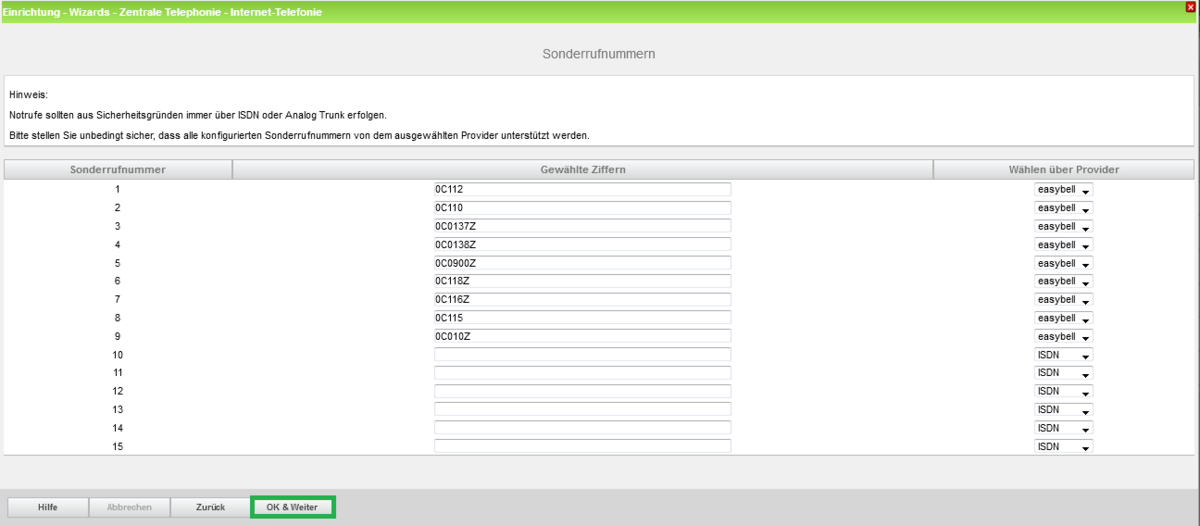The image size is (1200, 526).
Task: Open the Hilfe help button
Action: pyautogui.click(x=48, y=507)
